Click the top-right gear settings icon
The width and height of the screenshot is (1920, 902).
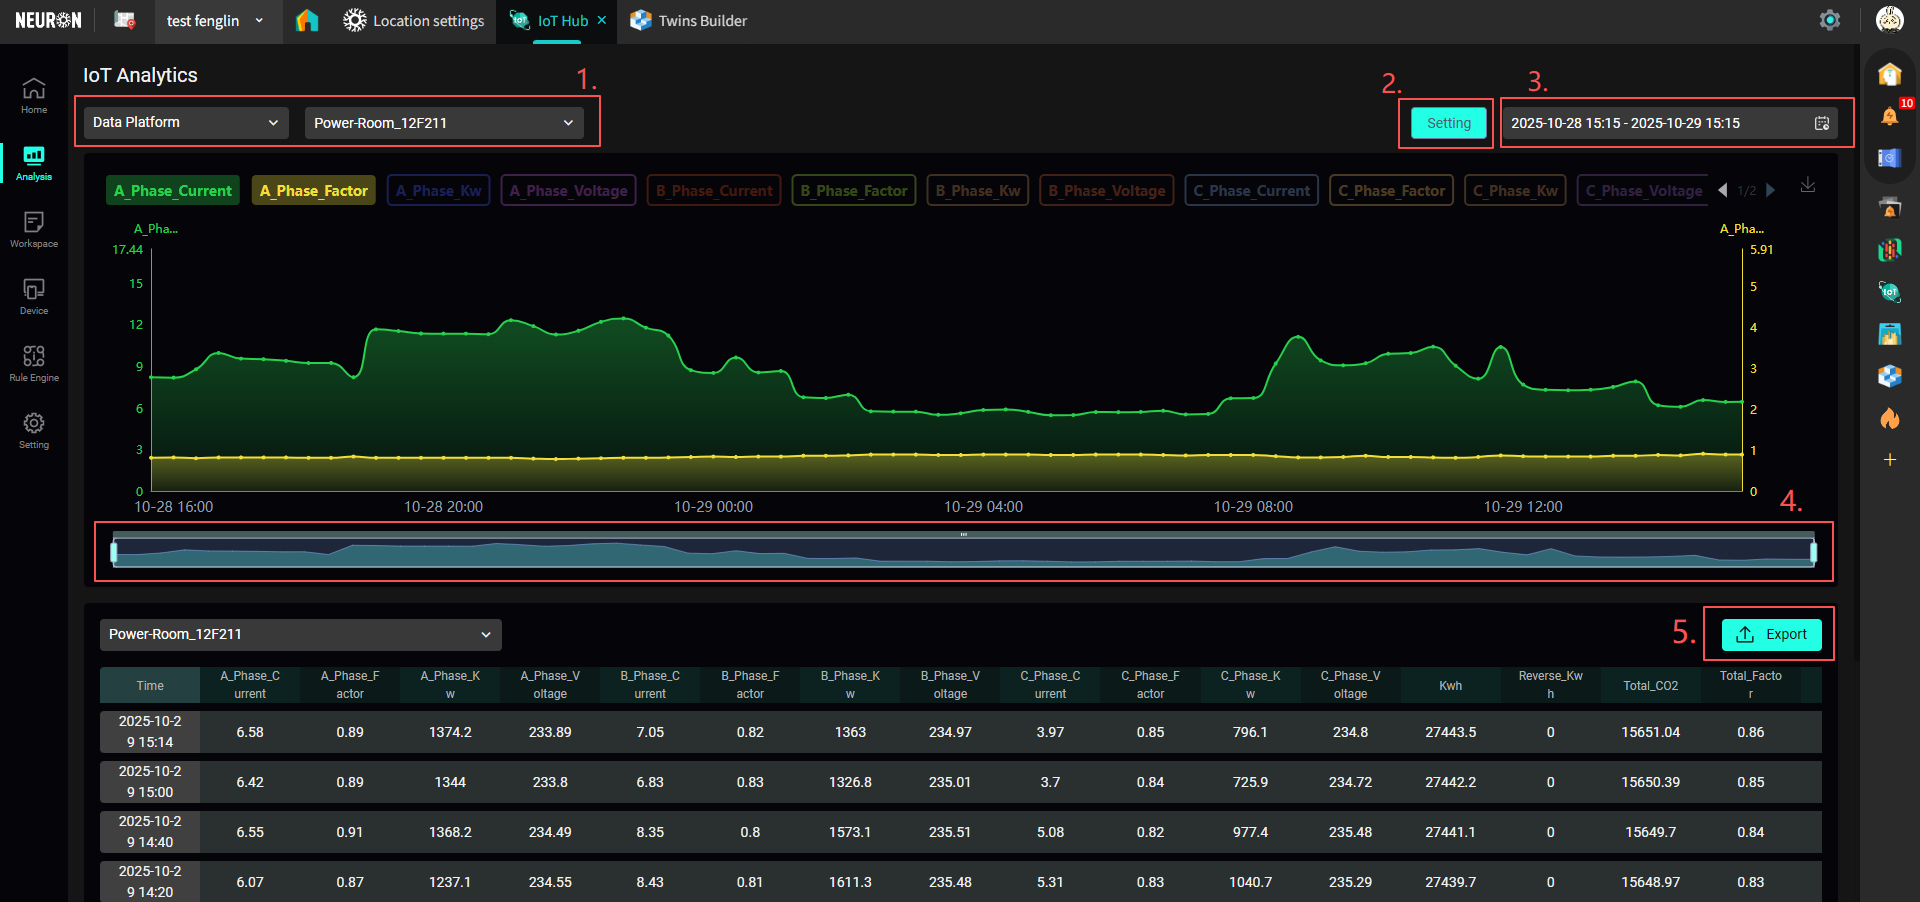click(1829, 21)
